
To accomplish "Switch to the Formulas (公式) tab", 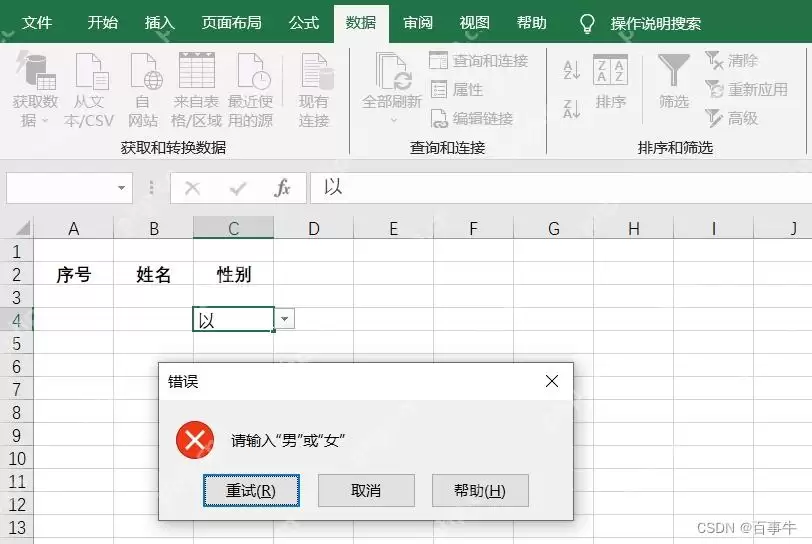I will click(304, 22).
